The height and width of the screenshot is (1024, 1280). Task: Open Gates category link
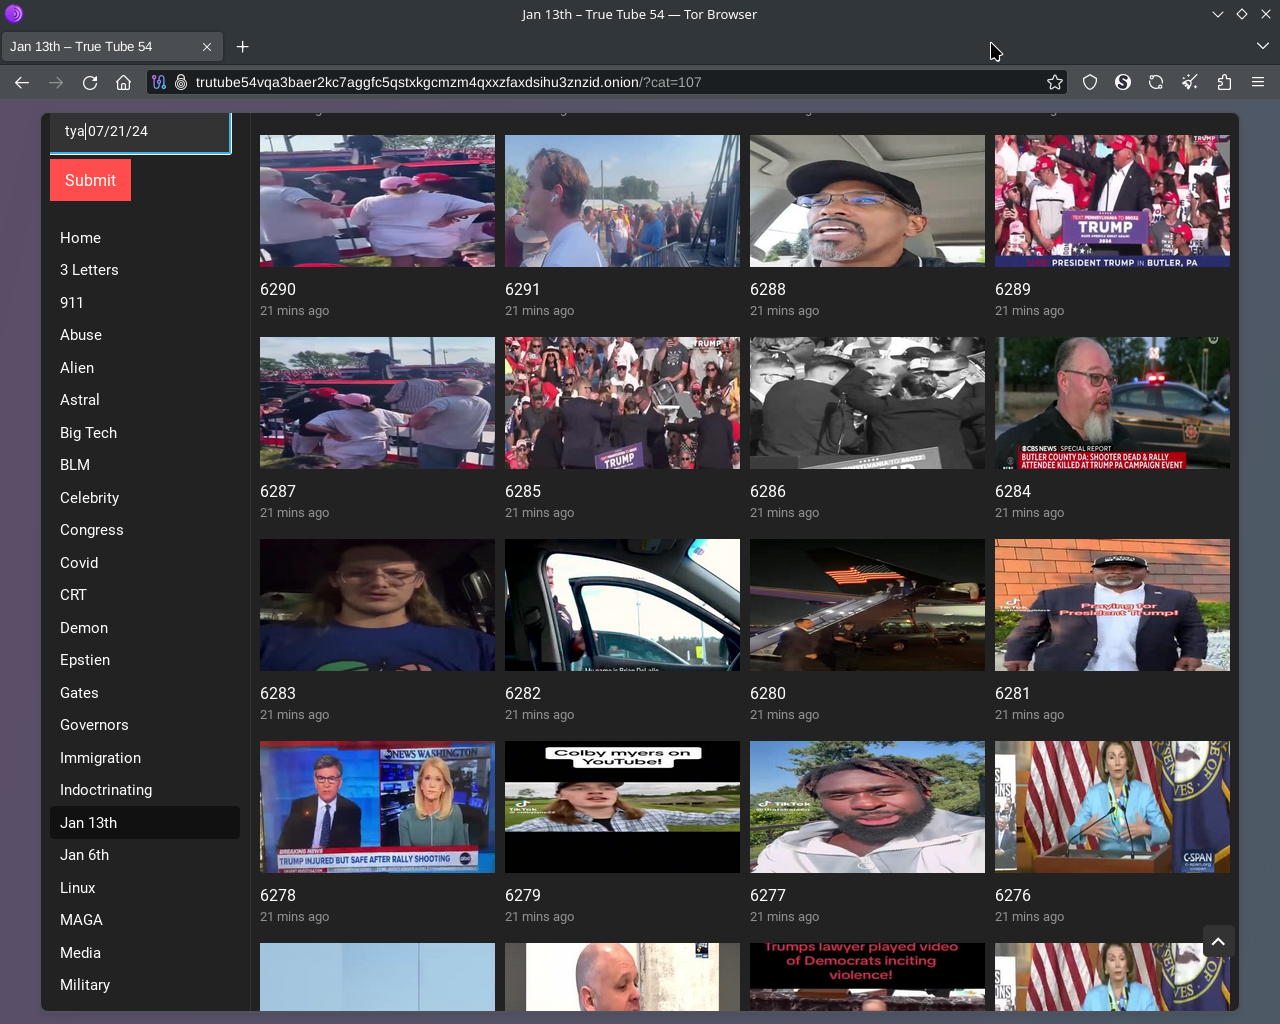pos(79,693)
